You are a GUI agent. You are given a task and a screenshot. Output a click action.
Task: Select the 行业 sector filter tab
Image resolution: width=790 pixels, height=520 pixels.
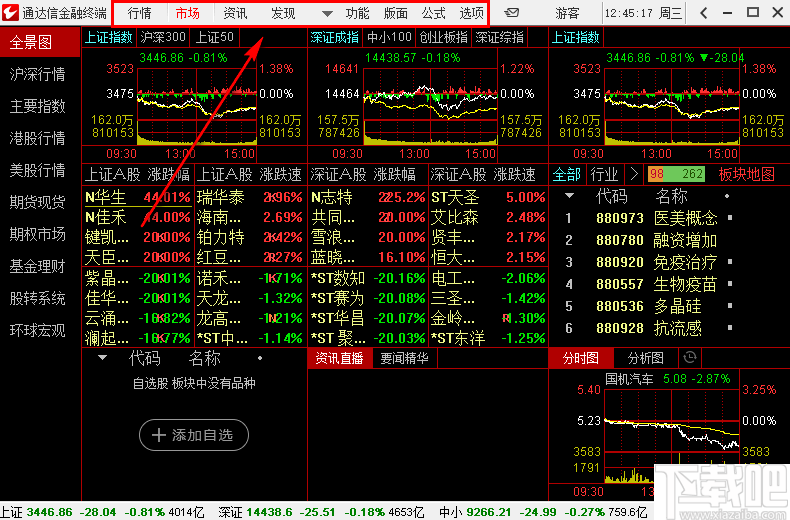pyautogui.click(x=604, y=174)
